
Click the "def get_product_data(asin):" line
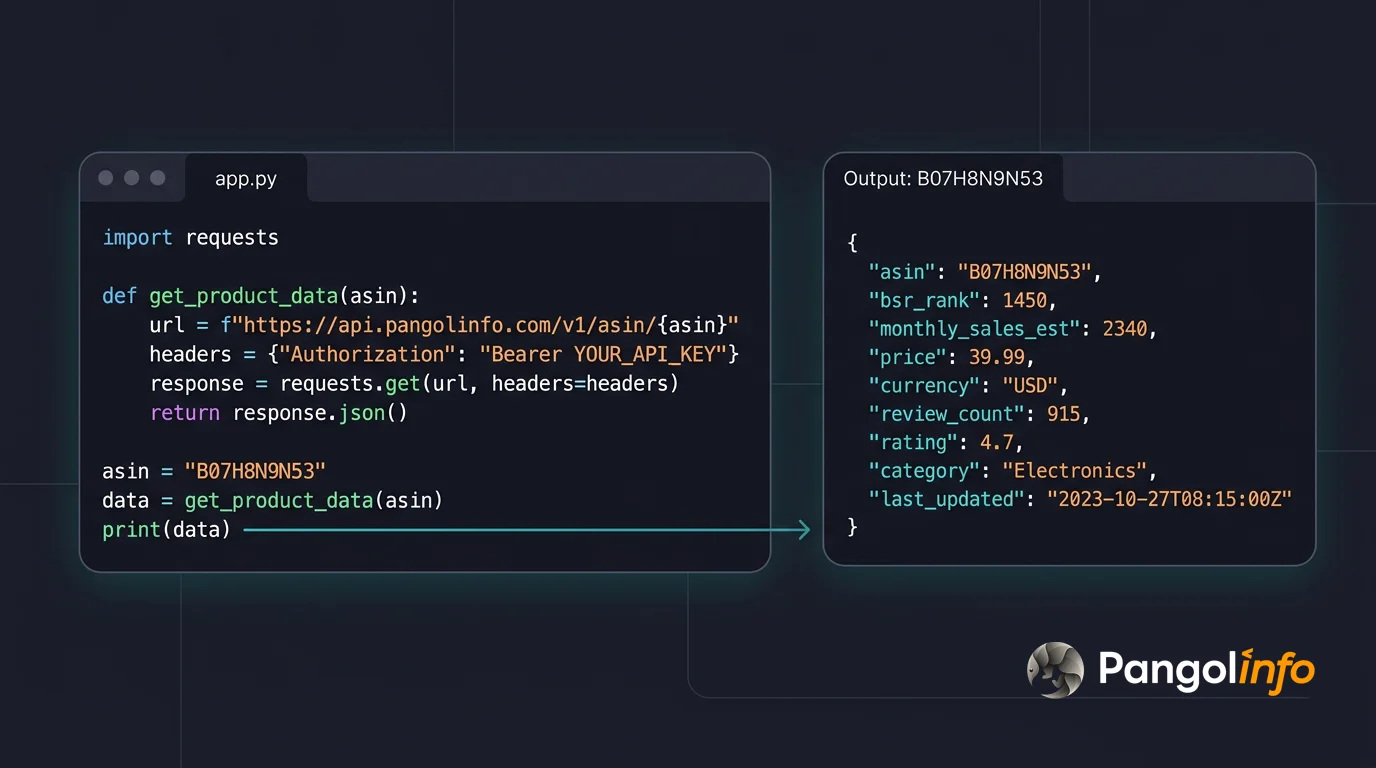(261, 296)
